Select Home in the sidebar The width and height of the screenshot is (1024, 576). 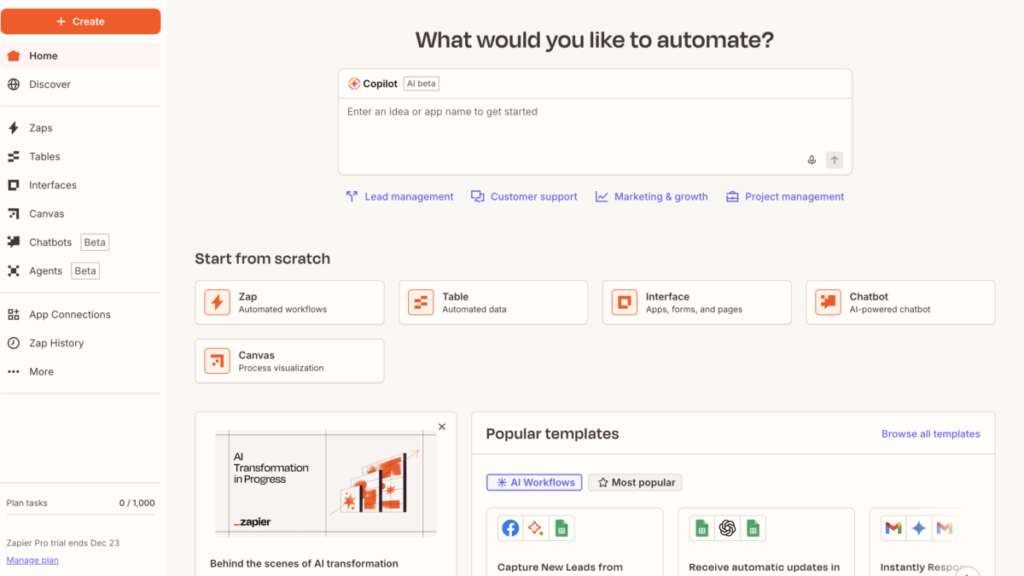click(43, 56)
